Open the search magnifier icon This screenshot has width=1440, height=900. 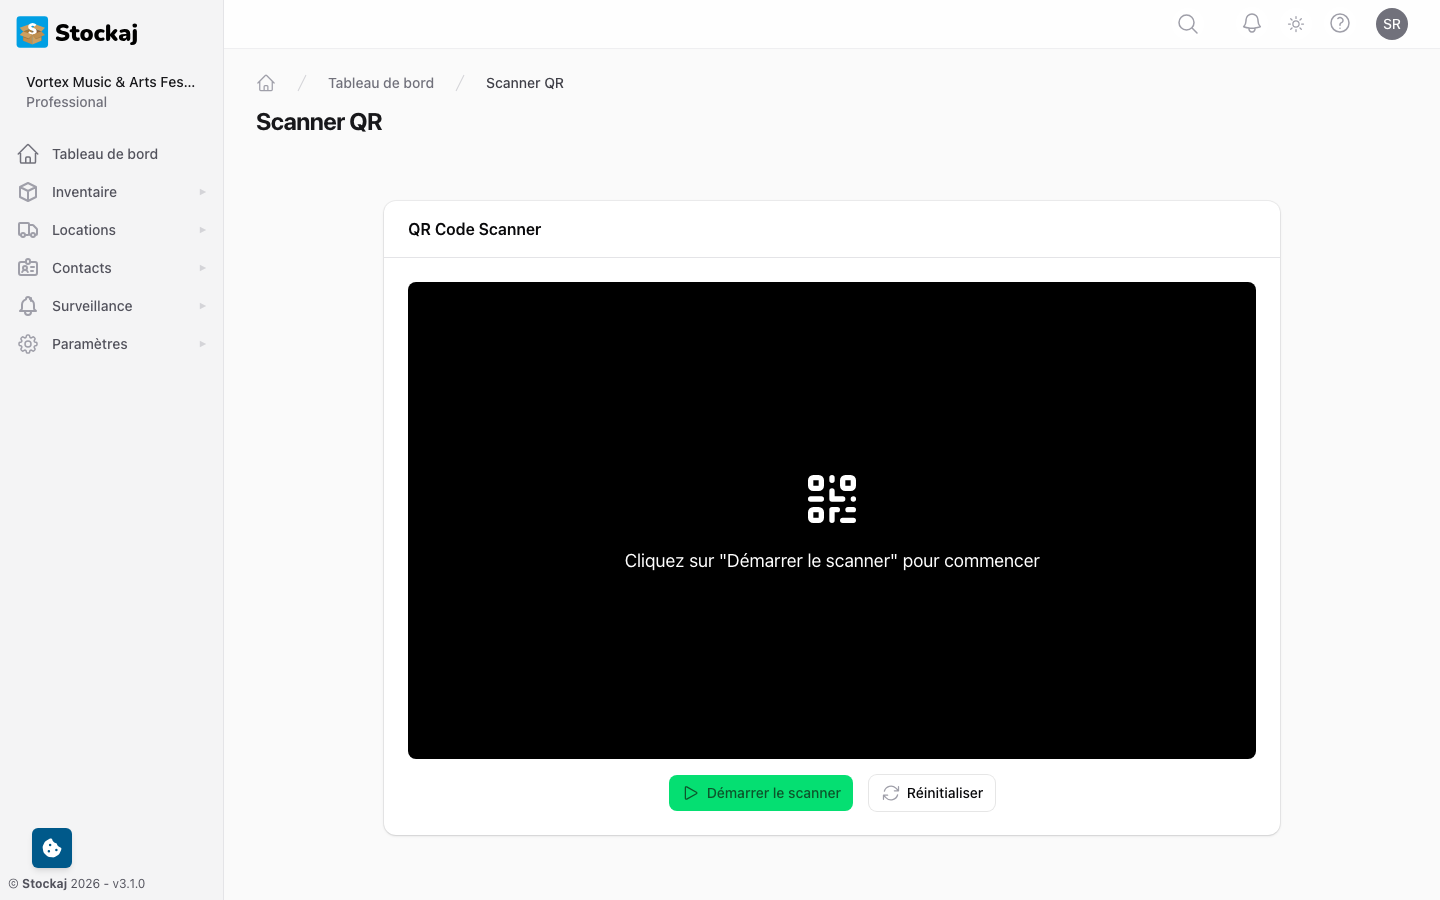[1187, 23]
